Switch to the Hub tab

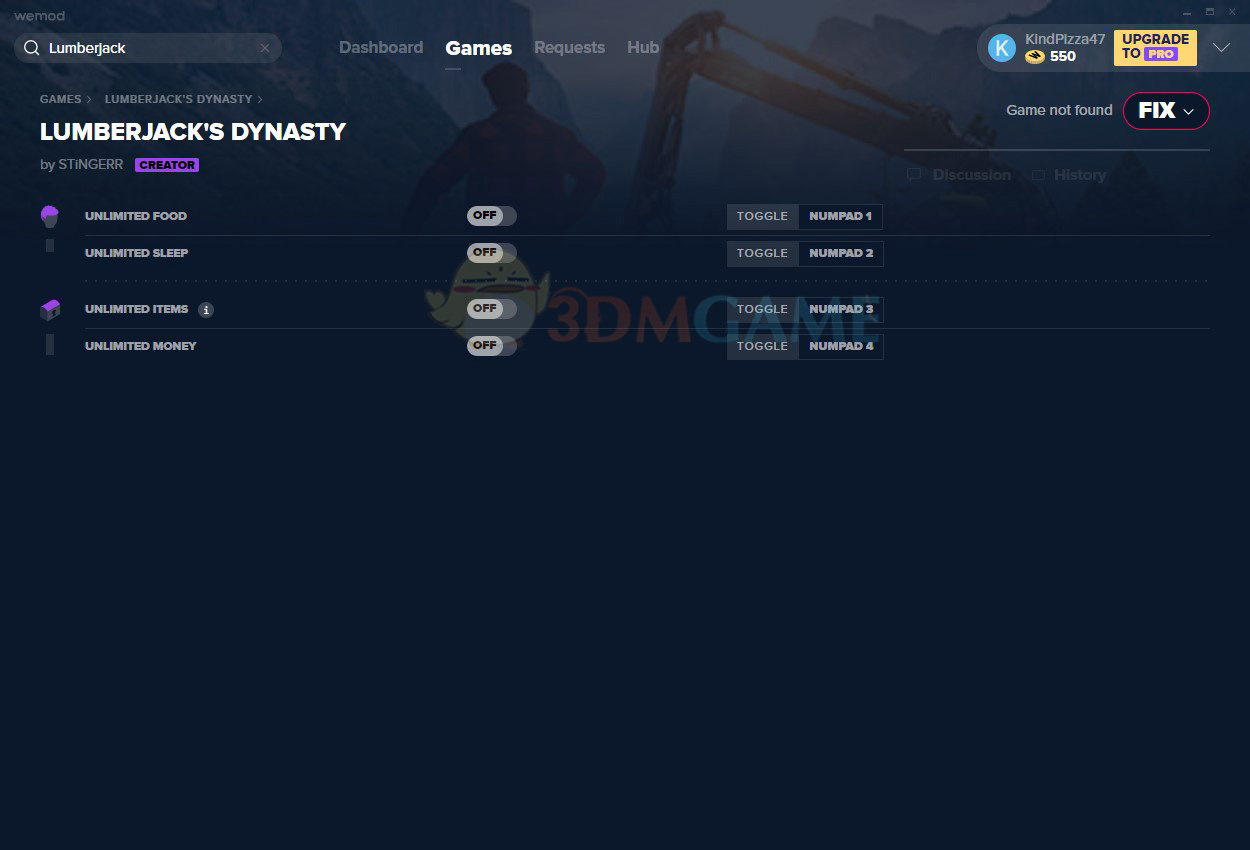[643, 48]
